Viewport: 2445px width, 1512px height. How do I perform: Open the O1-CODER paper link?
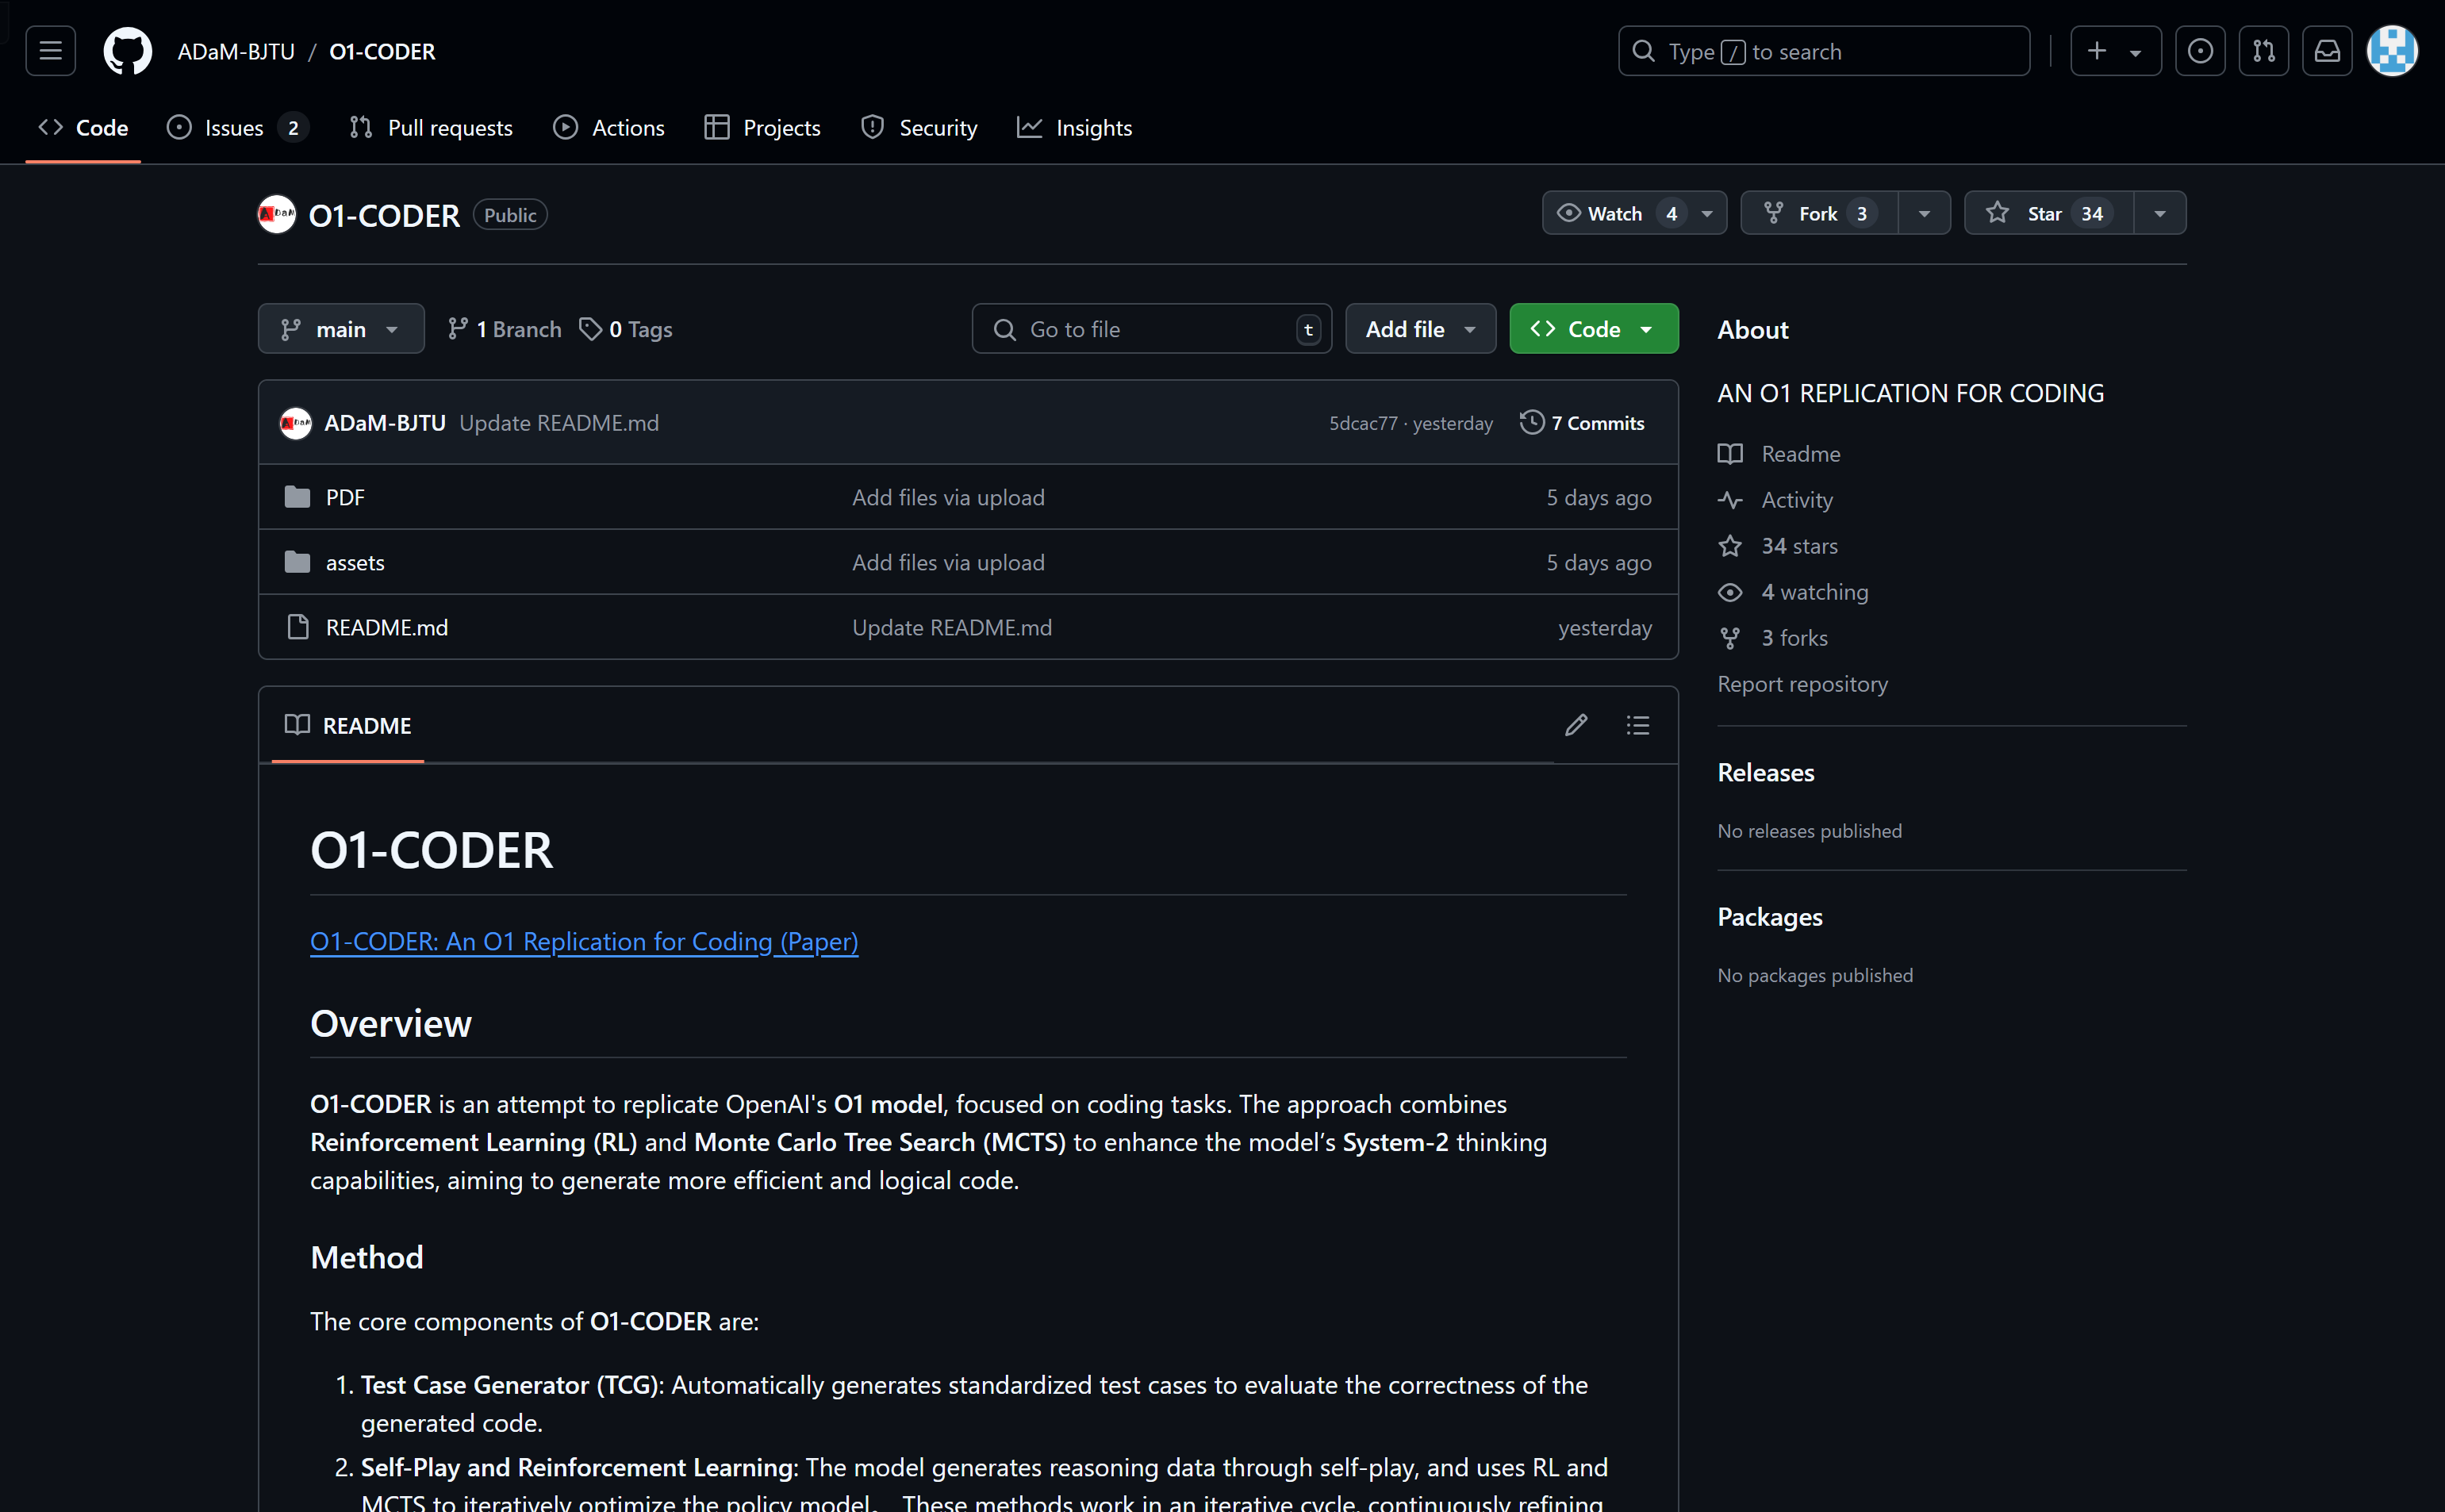point(584,941)
